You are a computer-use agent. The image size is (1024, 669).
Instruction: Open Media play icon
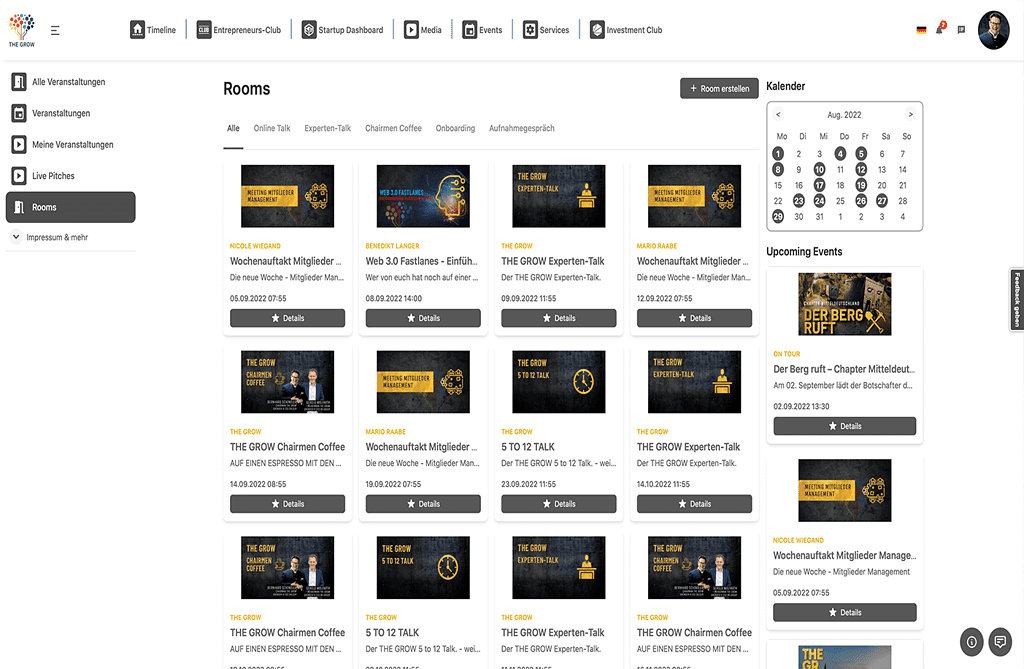tap(411, 30)
